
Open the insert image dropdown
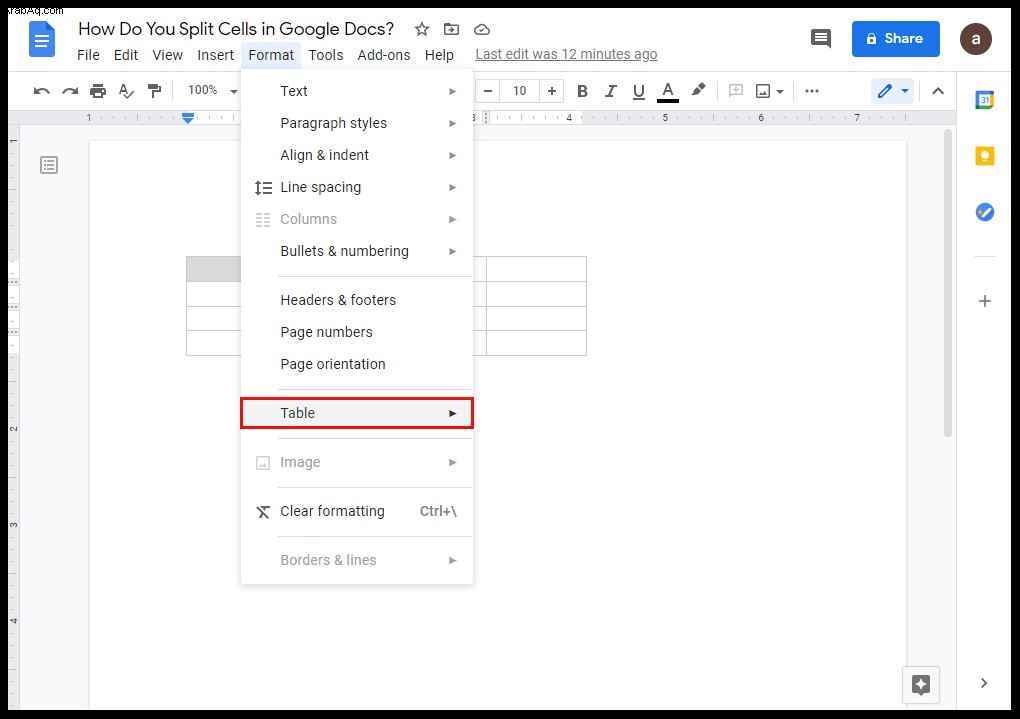[770, 91]
